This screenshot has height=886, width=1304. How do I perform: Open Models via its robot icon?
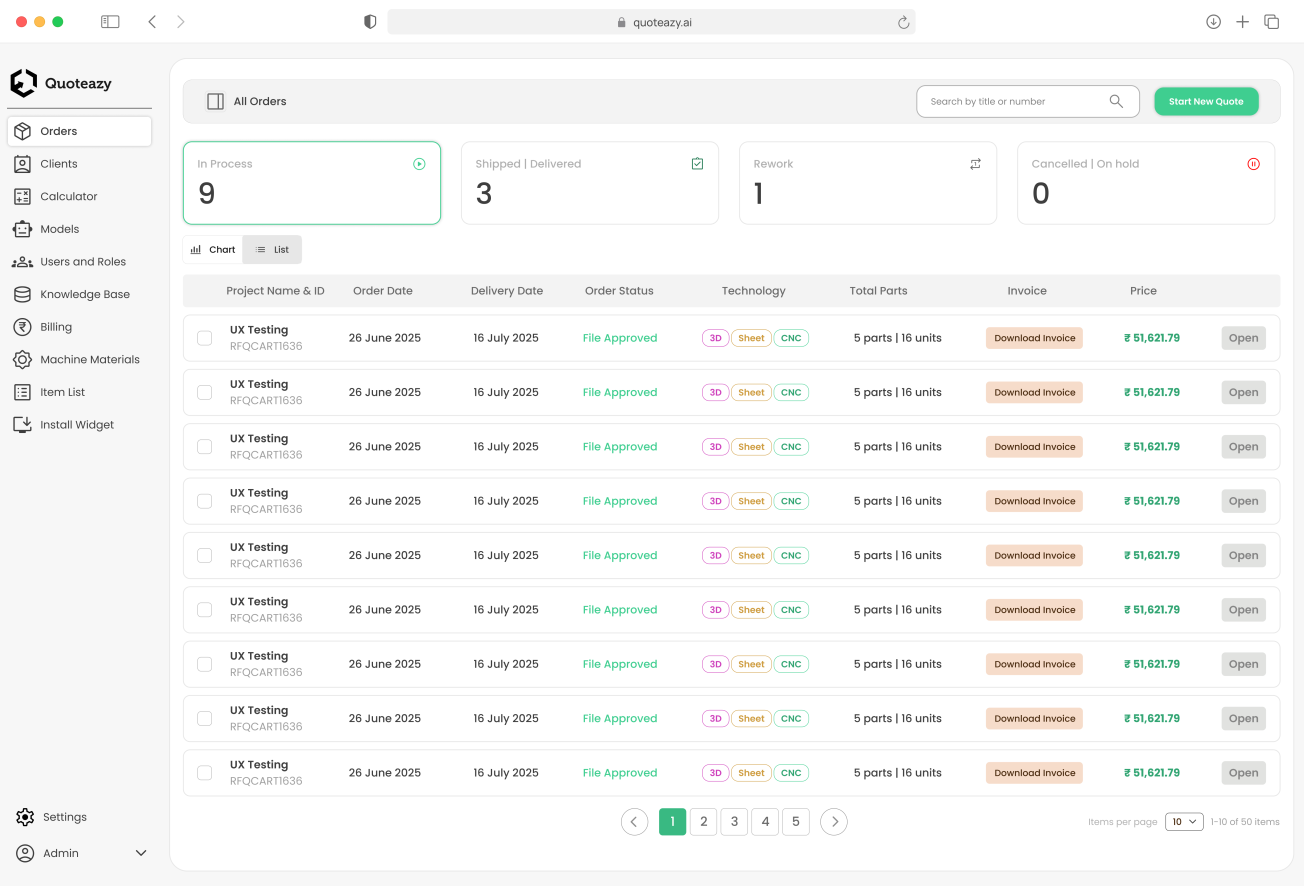22,229
